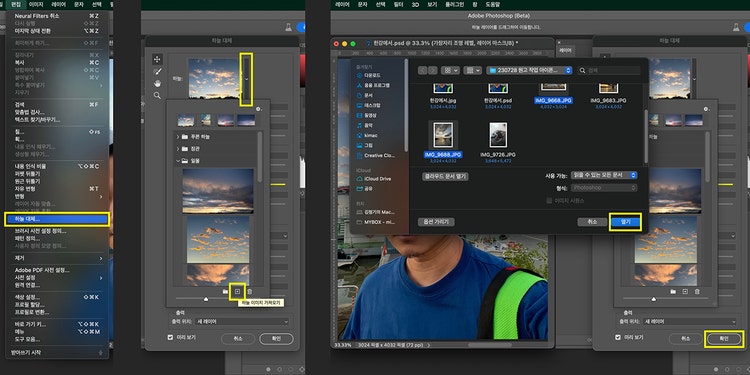Click 취소 next to 열기 in file dialog
Screen dimensions: 750x375
592,222
